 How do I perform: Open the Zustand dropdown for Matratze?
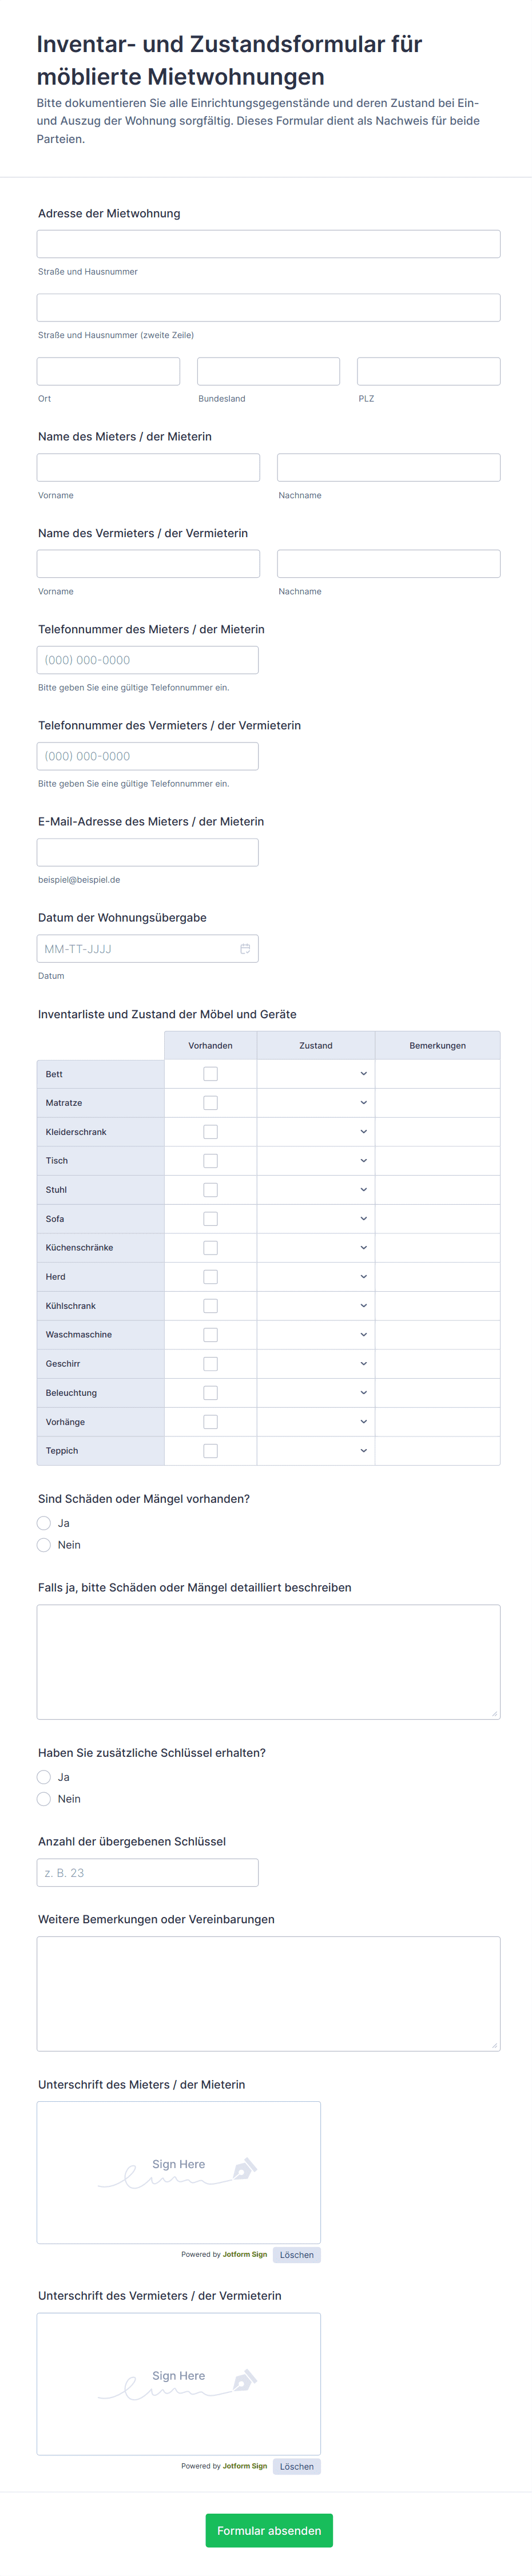(x=316, y=1103)
